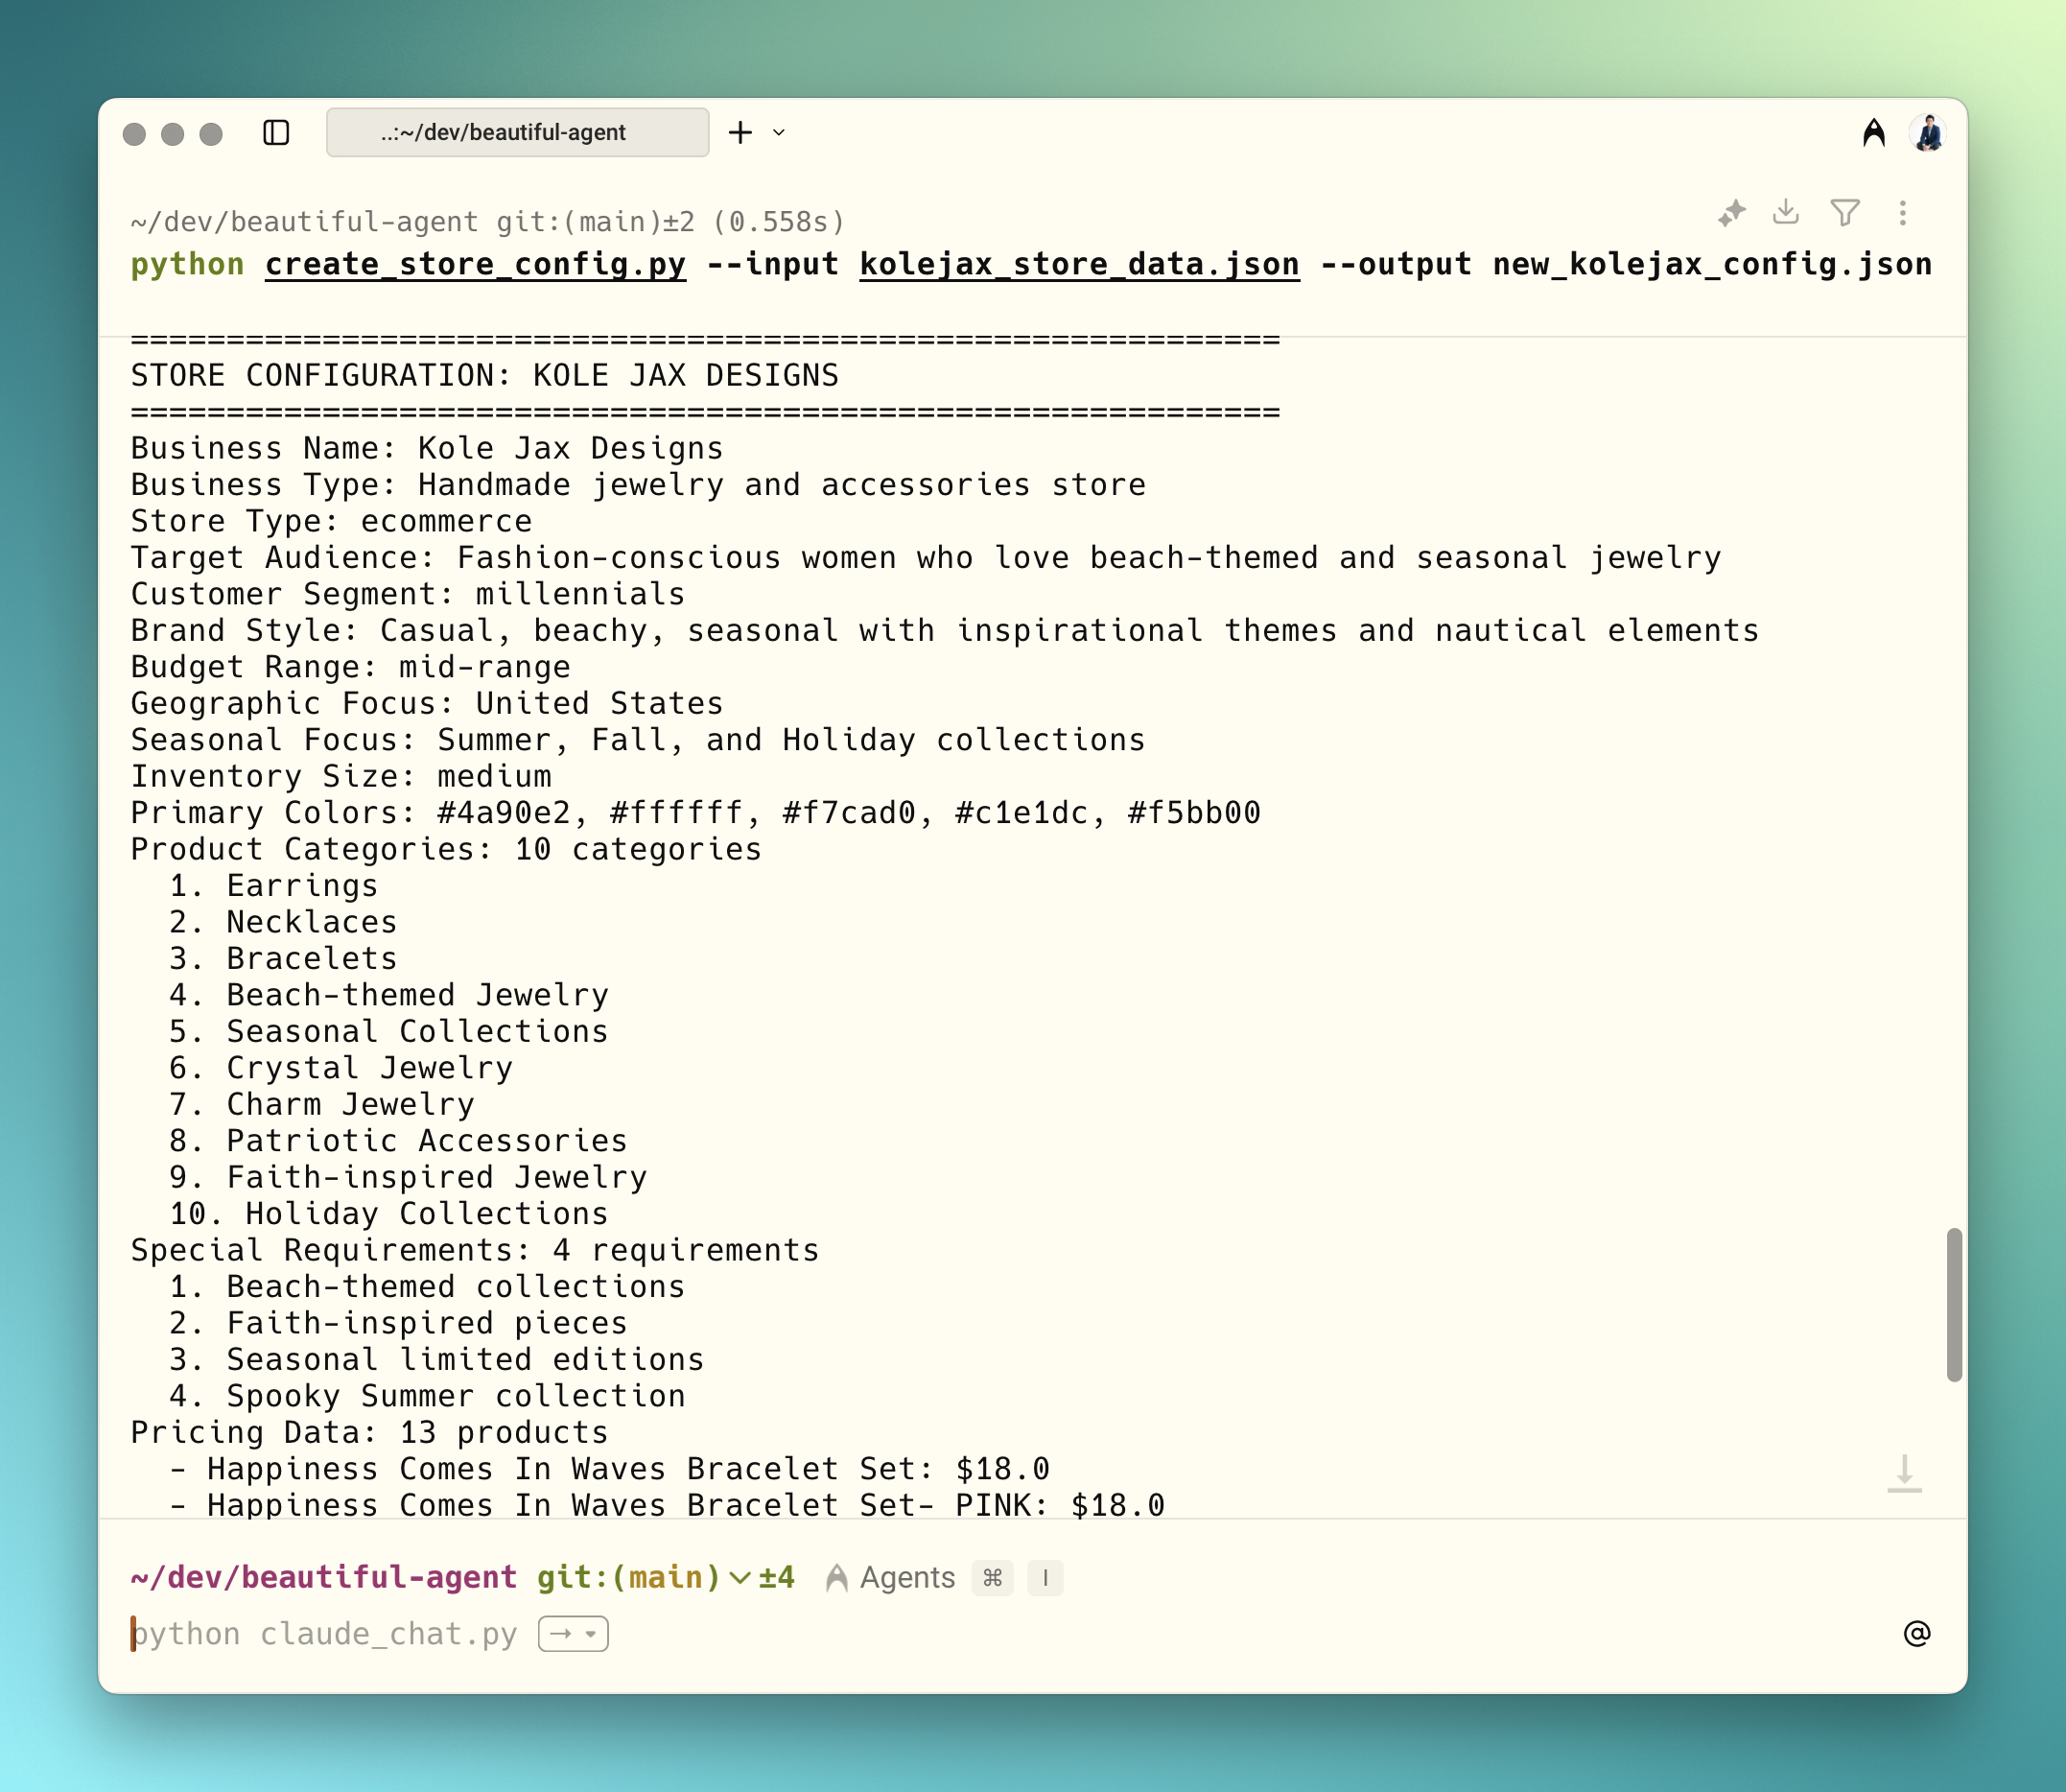Select the ~/dev/beautiful-agent tab
This screenshot has width=2066, height=1792.
click(x=517, y=132)
